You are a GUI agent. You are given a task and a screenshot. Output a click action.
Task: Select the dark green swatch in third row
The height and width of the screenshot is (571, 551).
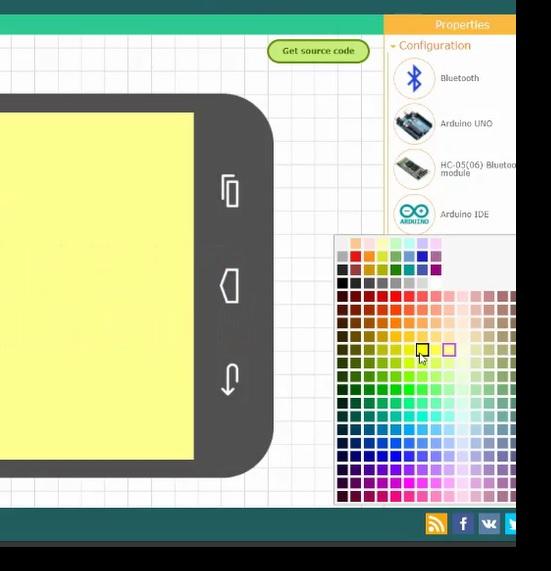point(396,270)
